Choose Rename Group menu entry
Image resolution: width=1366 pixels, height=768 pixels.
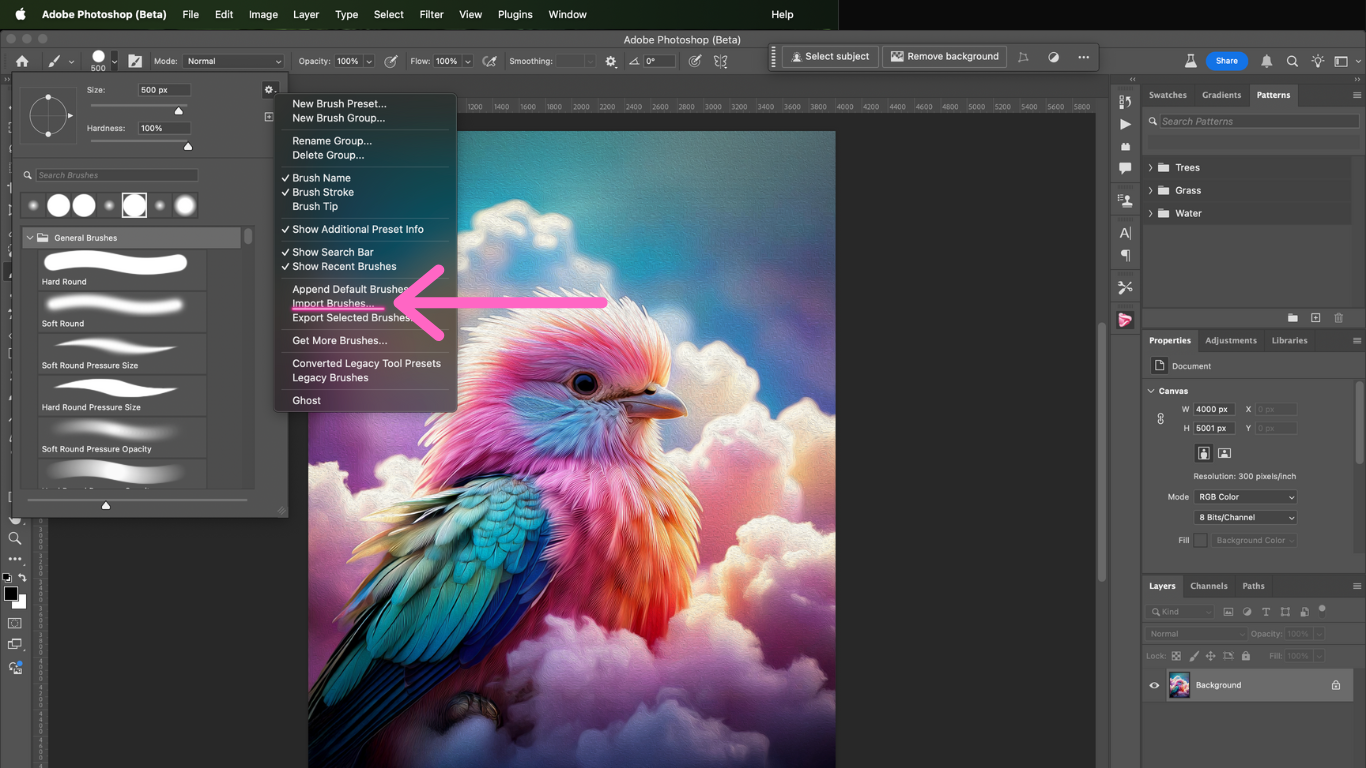point(332,141)
